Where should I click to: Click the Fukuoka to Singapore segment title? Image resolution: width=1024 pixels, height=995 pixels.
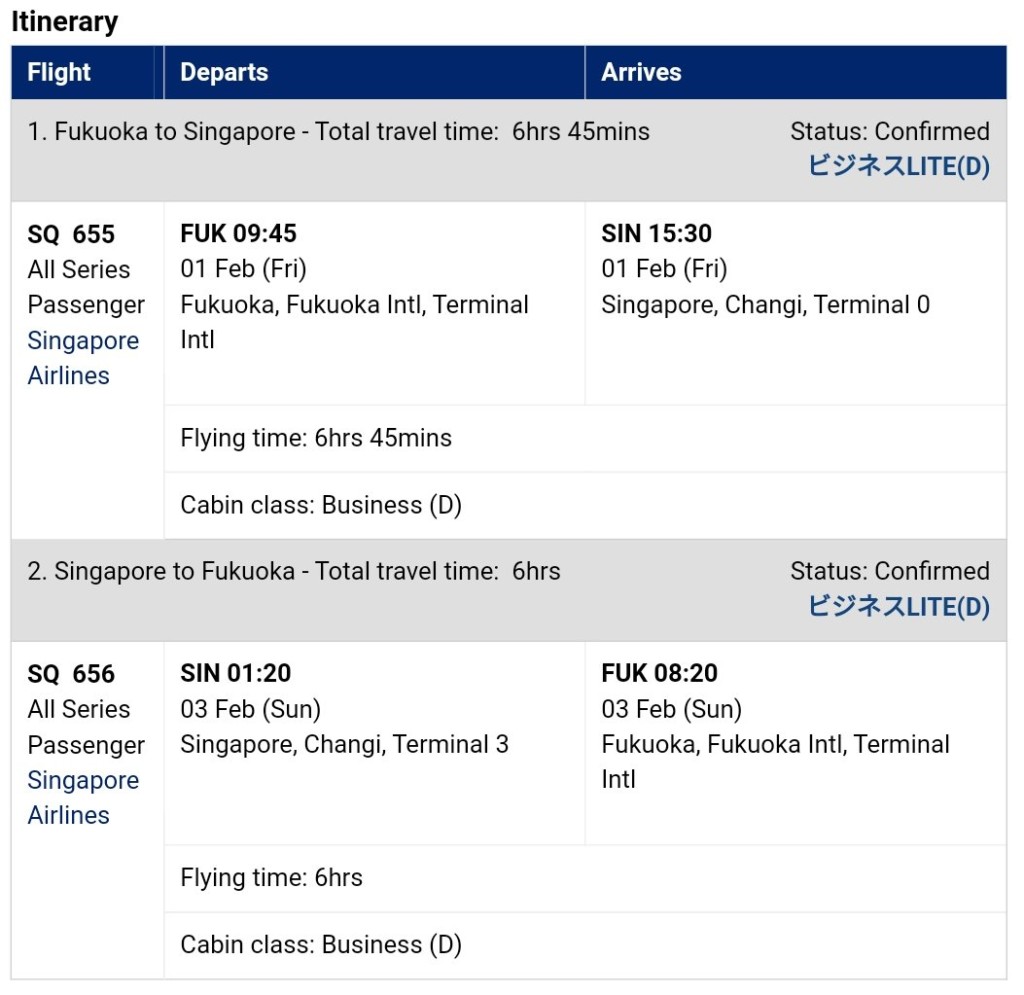[338, 132]
